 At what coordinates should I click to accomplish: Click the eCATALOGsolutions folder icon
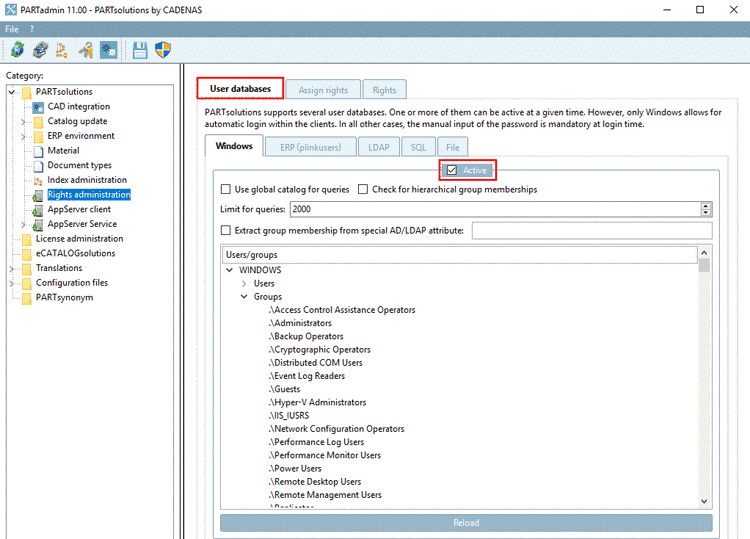pyautogui.click(x=27, y=254)
